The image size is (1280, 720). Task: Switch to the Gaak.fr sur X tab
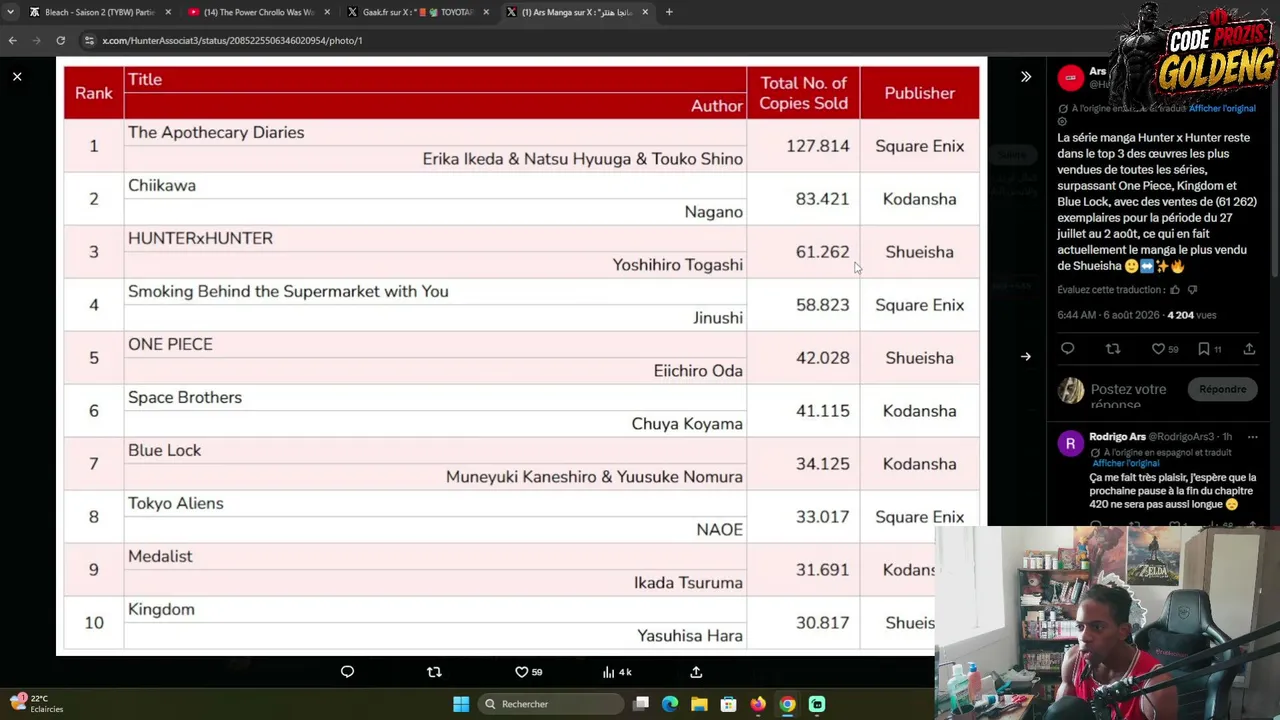tap(415, 12)
